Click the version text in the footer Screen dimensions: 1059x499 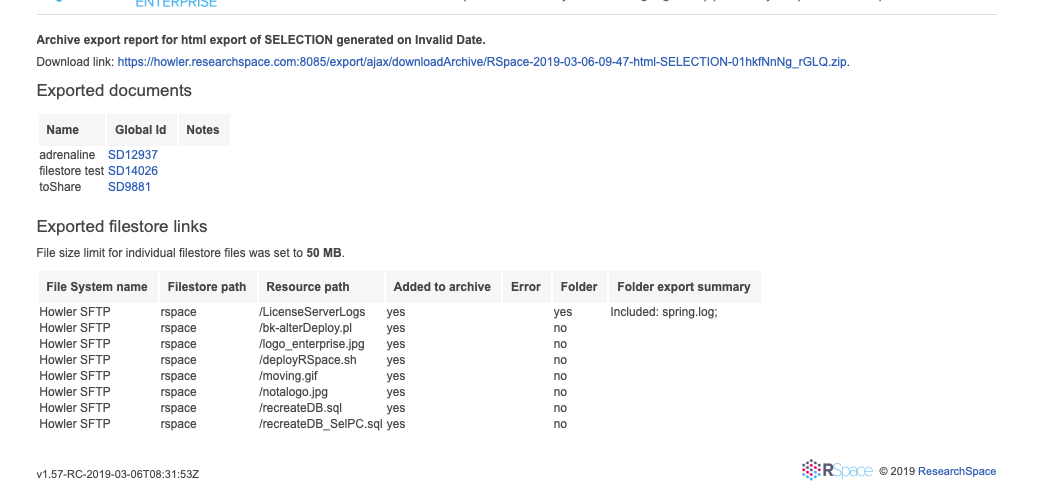pyautogui.click(x=125, y=473)
